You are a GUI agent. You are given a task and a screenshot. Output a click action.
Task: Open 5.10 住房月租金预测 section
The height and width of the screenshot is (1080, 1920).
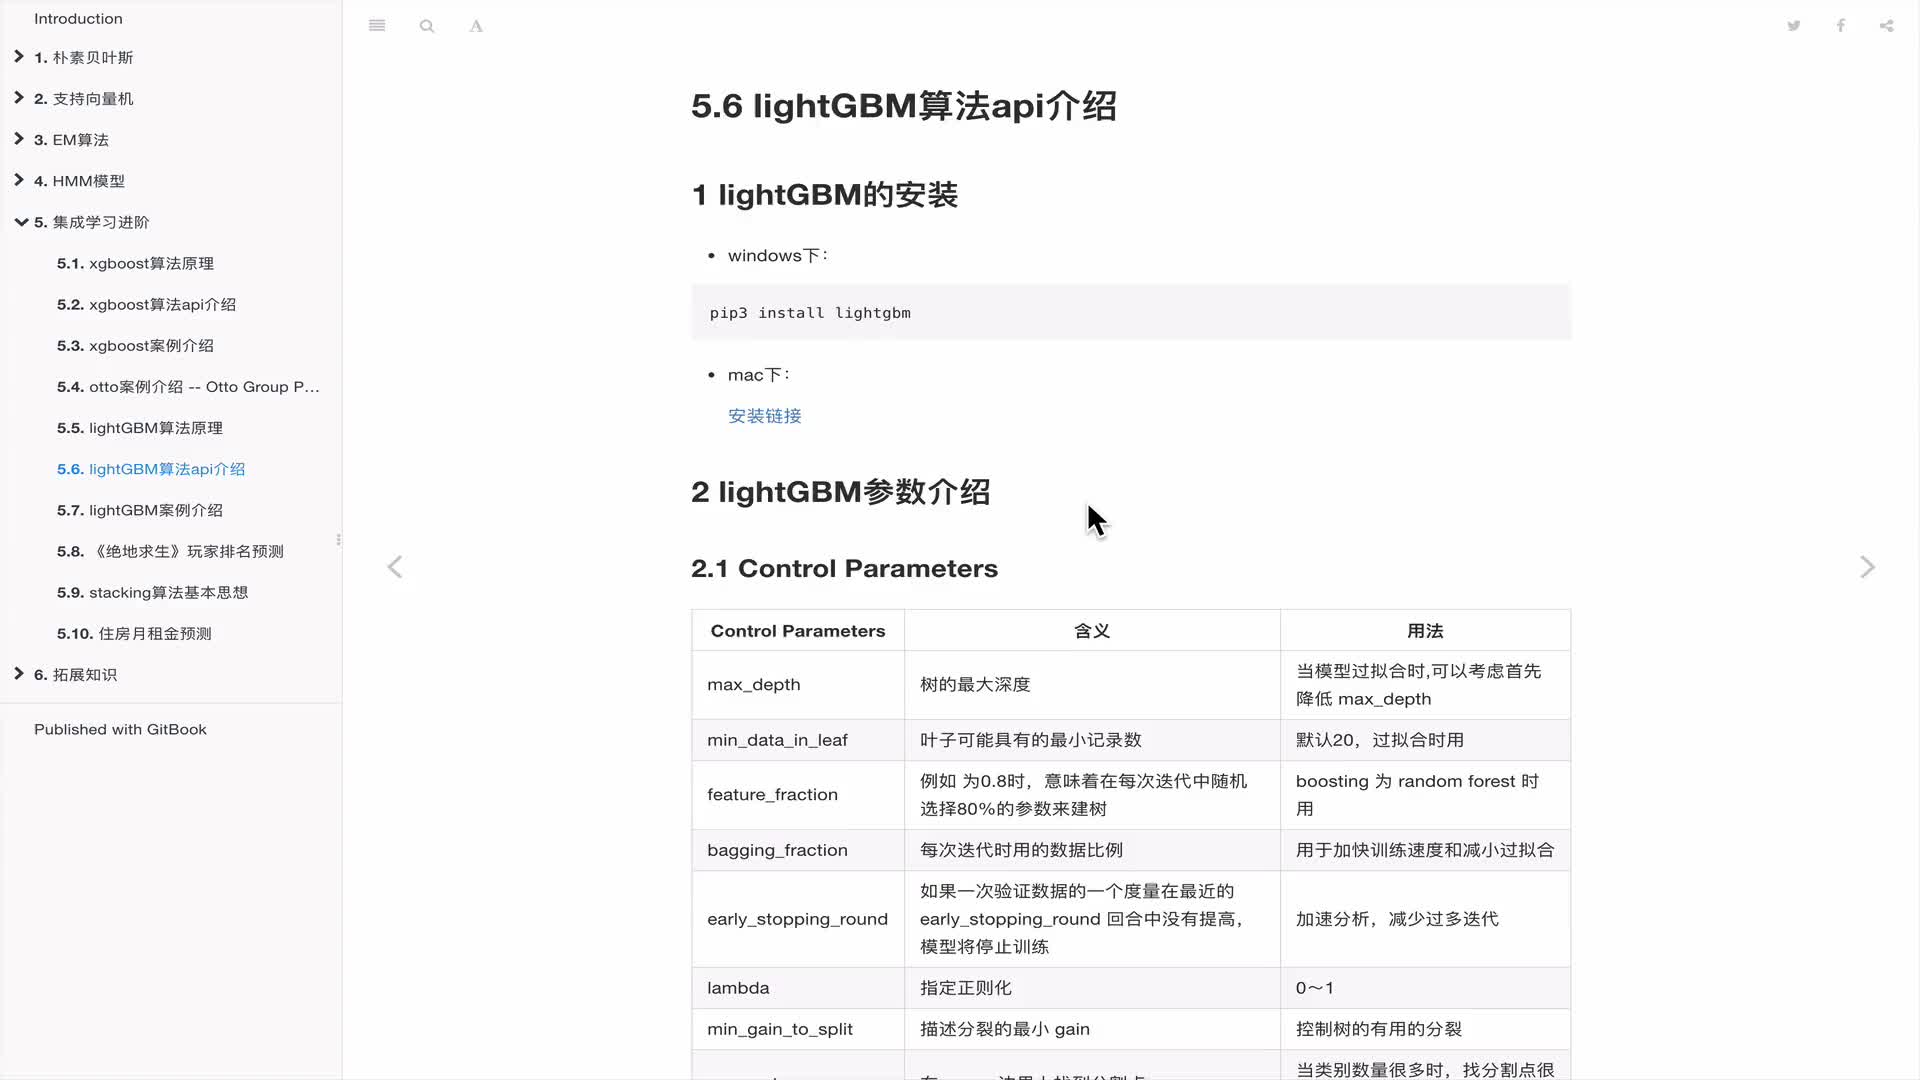coord(134,633)
